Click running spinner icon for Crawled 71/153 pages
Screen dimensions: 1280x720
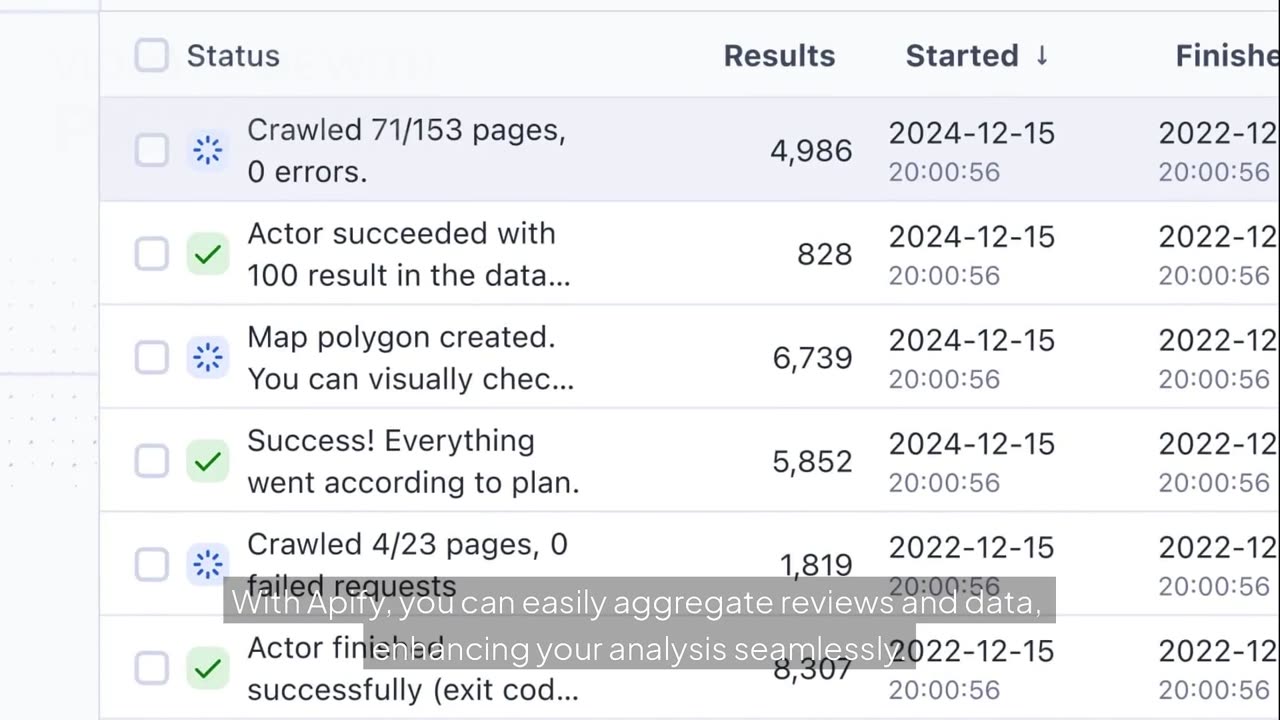(208, 151)
